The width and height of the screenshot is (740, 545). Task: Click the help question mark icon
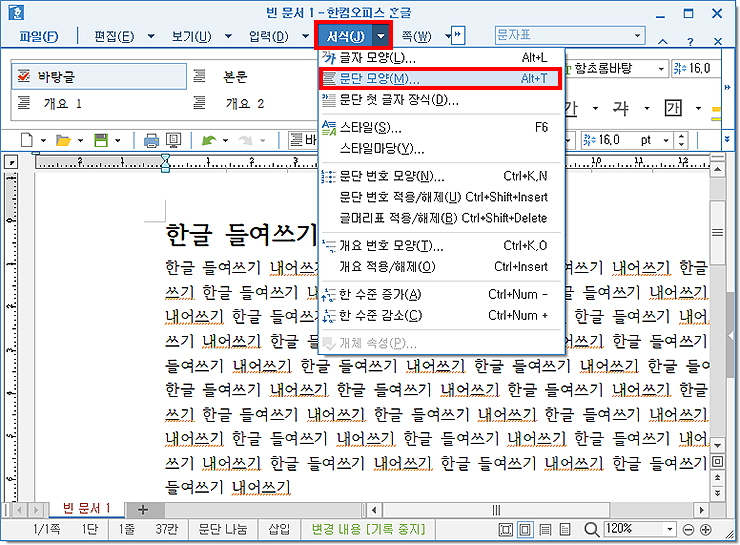pos(690,42)
